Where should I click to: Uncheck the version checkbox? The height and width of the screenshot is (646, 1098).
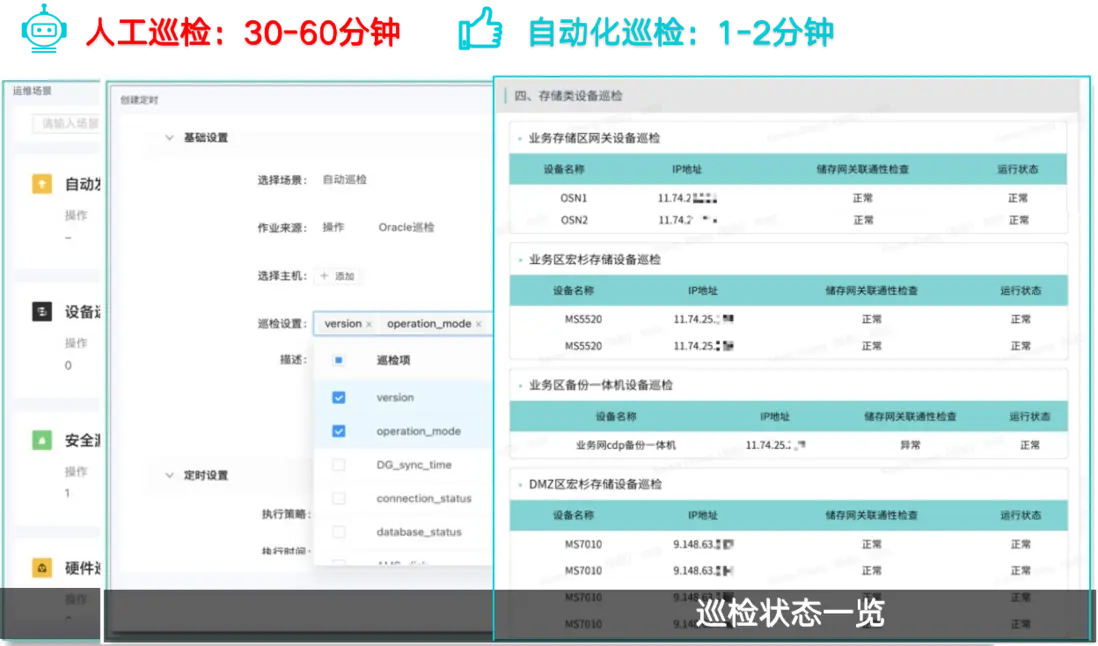click(x=338, y=398)
